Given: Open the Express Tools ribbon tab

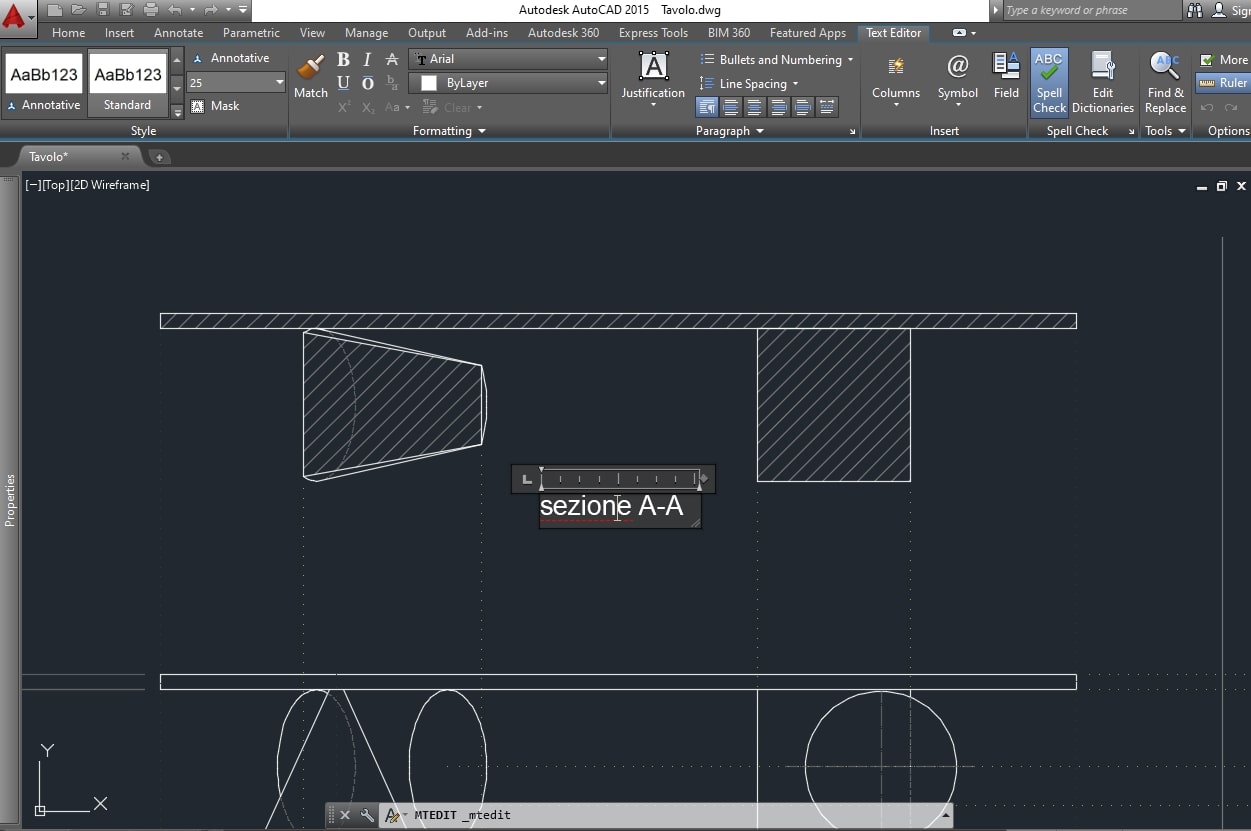Looking at the screenshot, I should pos(653,33).
